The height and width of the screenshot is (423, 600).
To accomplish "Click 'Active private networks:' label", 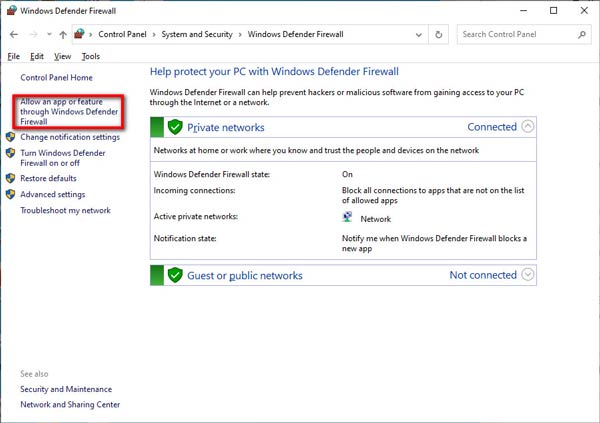I will (x=196, y=216).
